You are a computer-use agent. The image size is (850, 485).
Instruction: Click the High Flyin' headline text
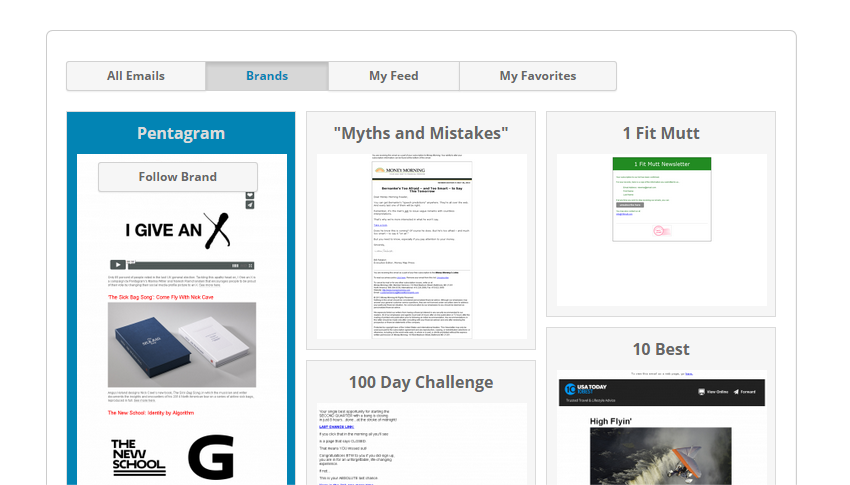point(611,421)
